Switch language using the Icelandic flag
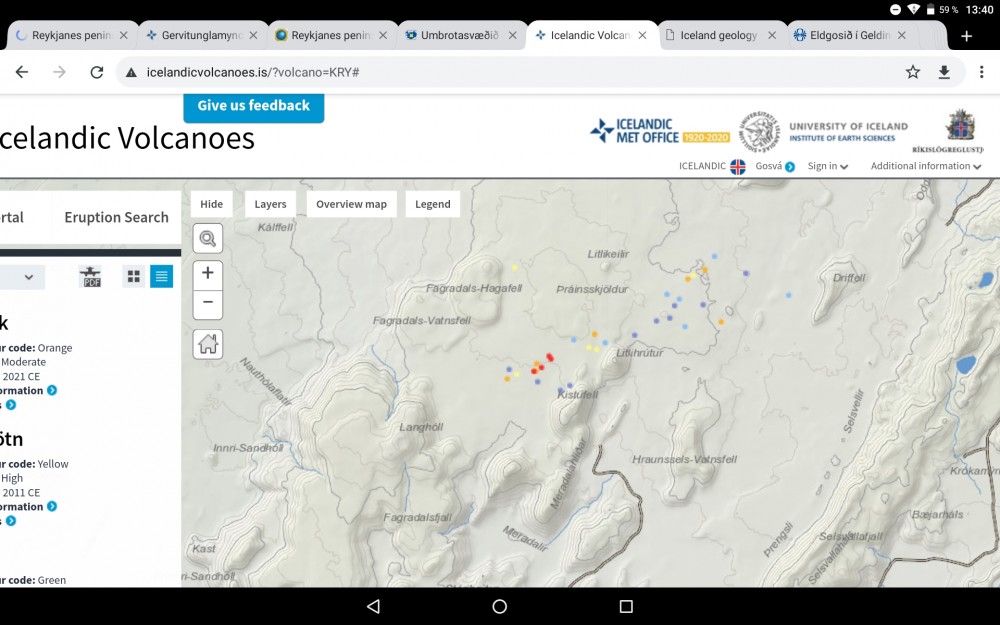The height and width of the screenshot is (625, 1000). click(738, 167)
